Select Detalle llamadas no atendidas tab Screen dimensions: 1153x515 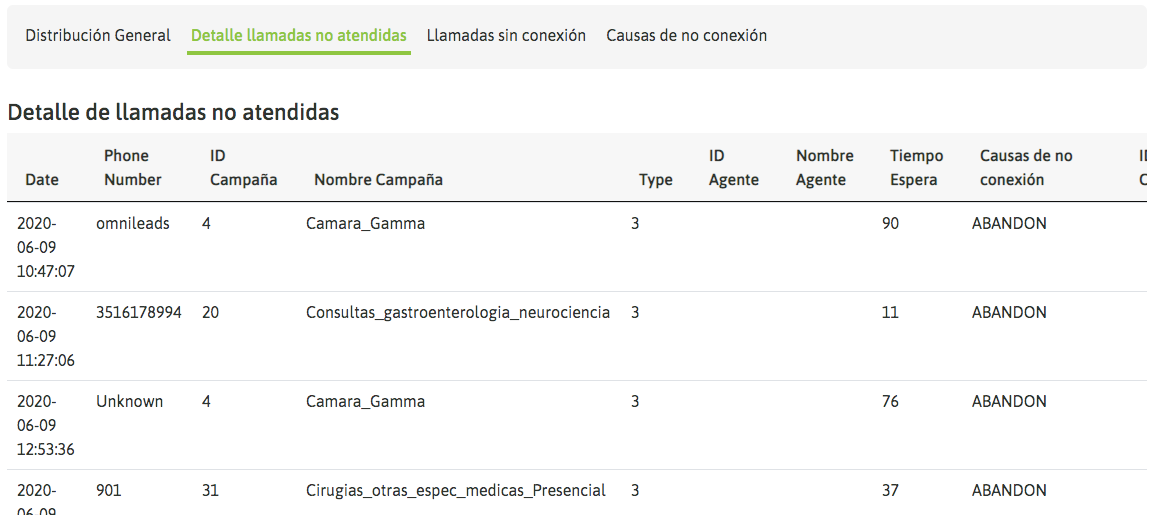coord(298,35)
